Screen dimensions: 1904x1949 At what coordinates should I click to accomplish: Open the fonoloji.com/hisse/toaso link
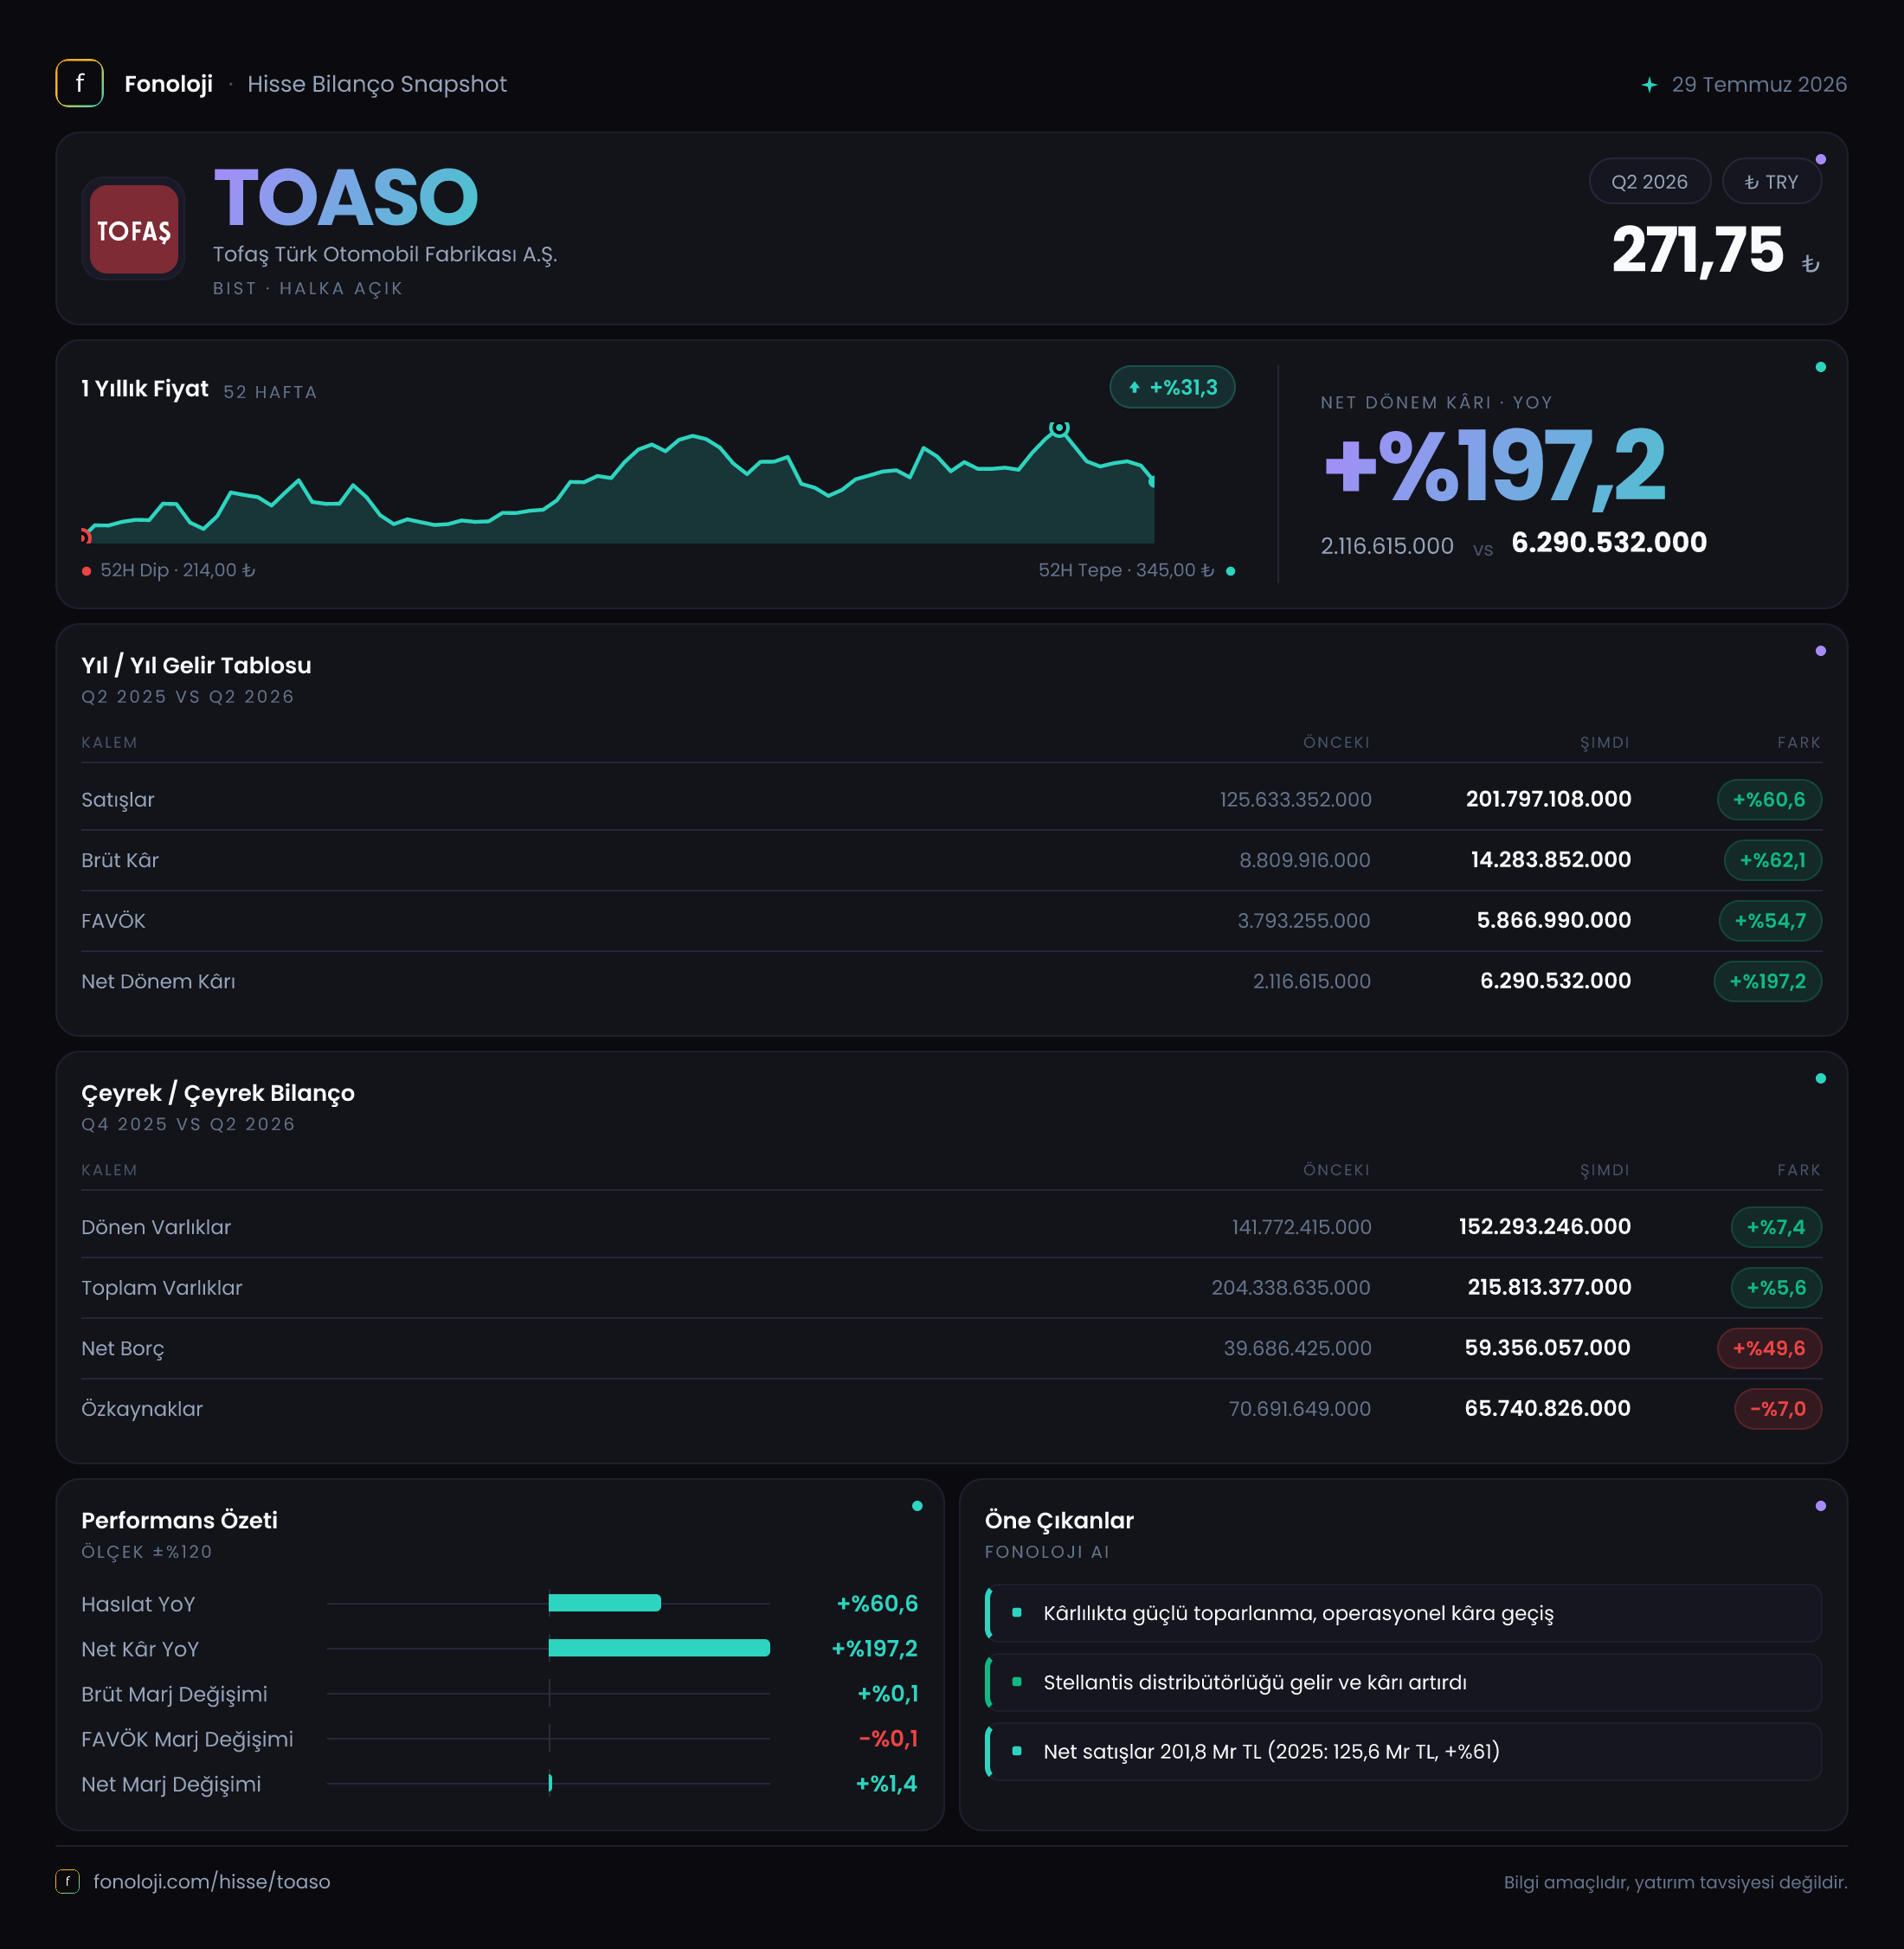coord(211,1881)
